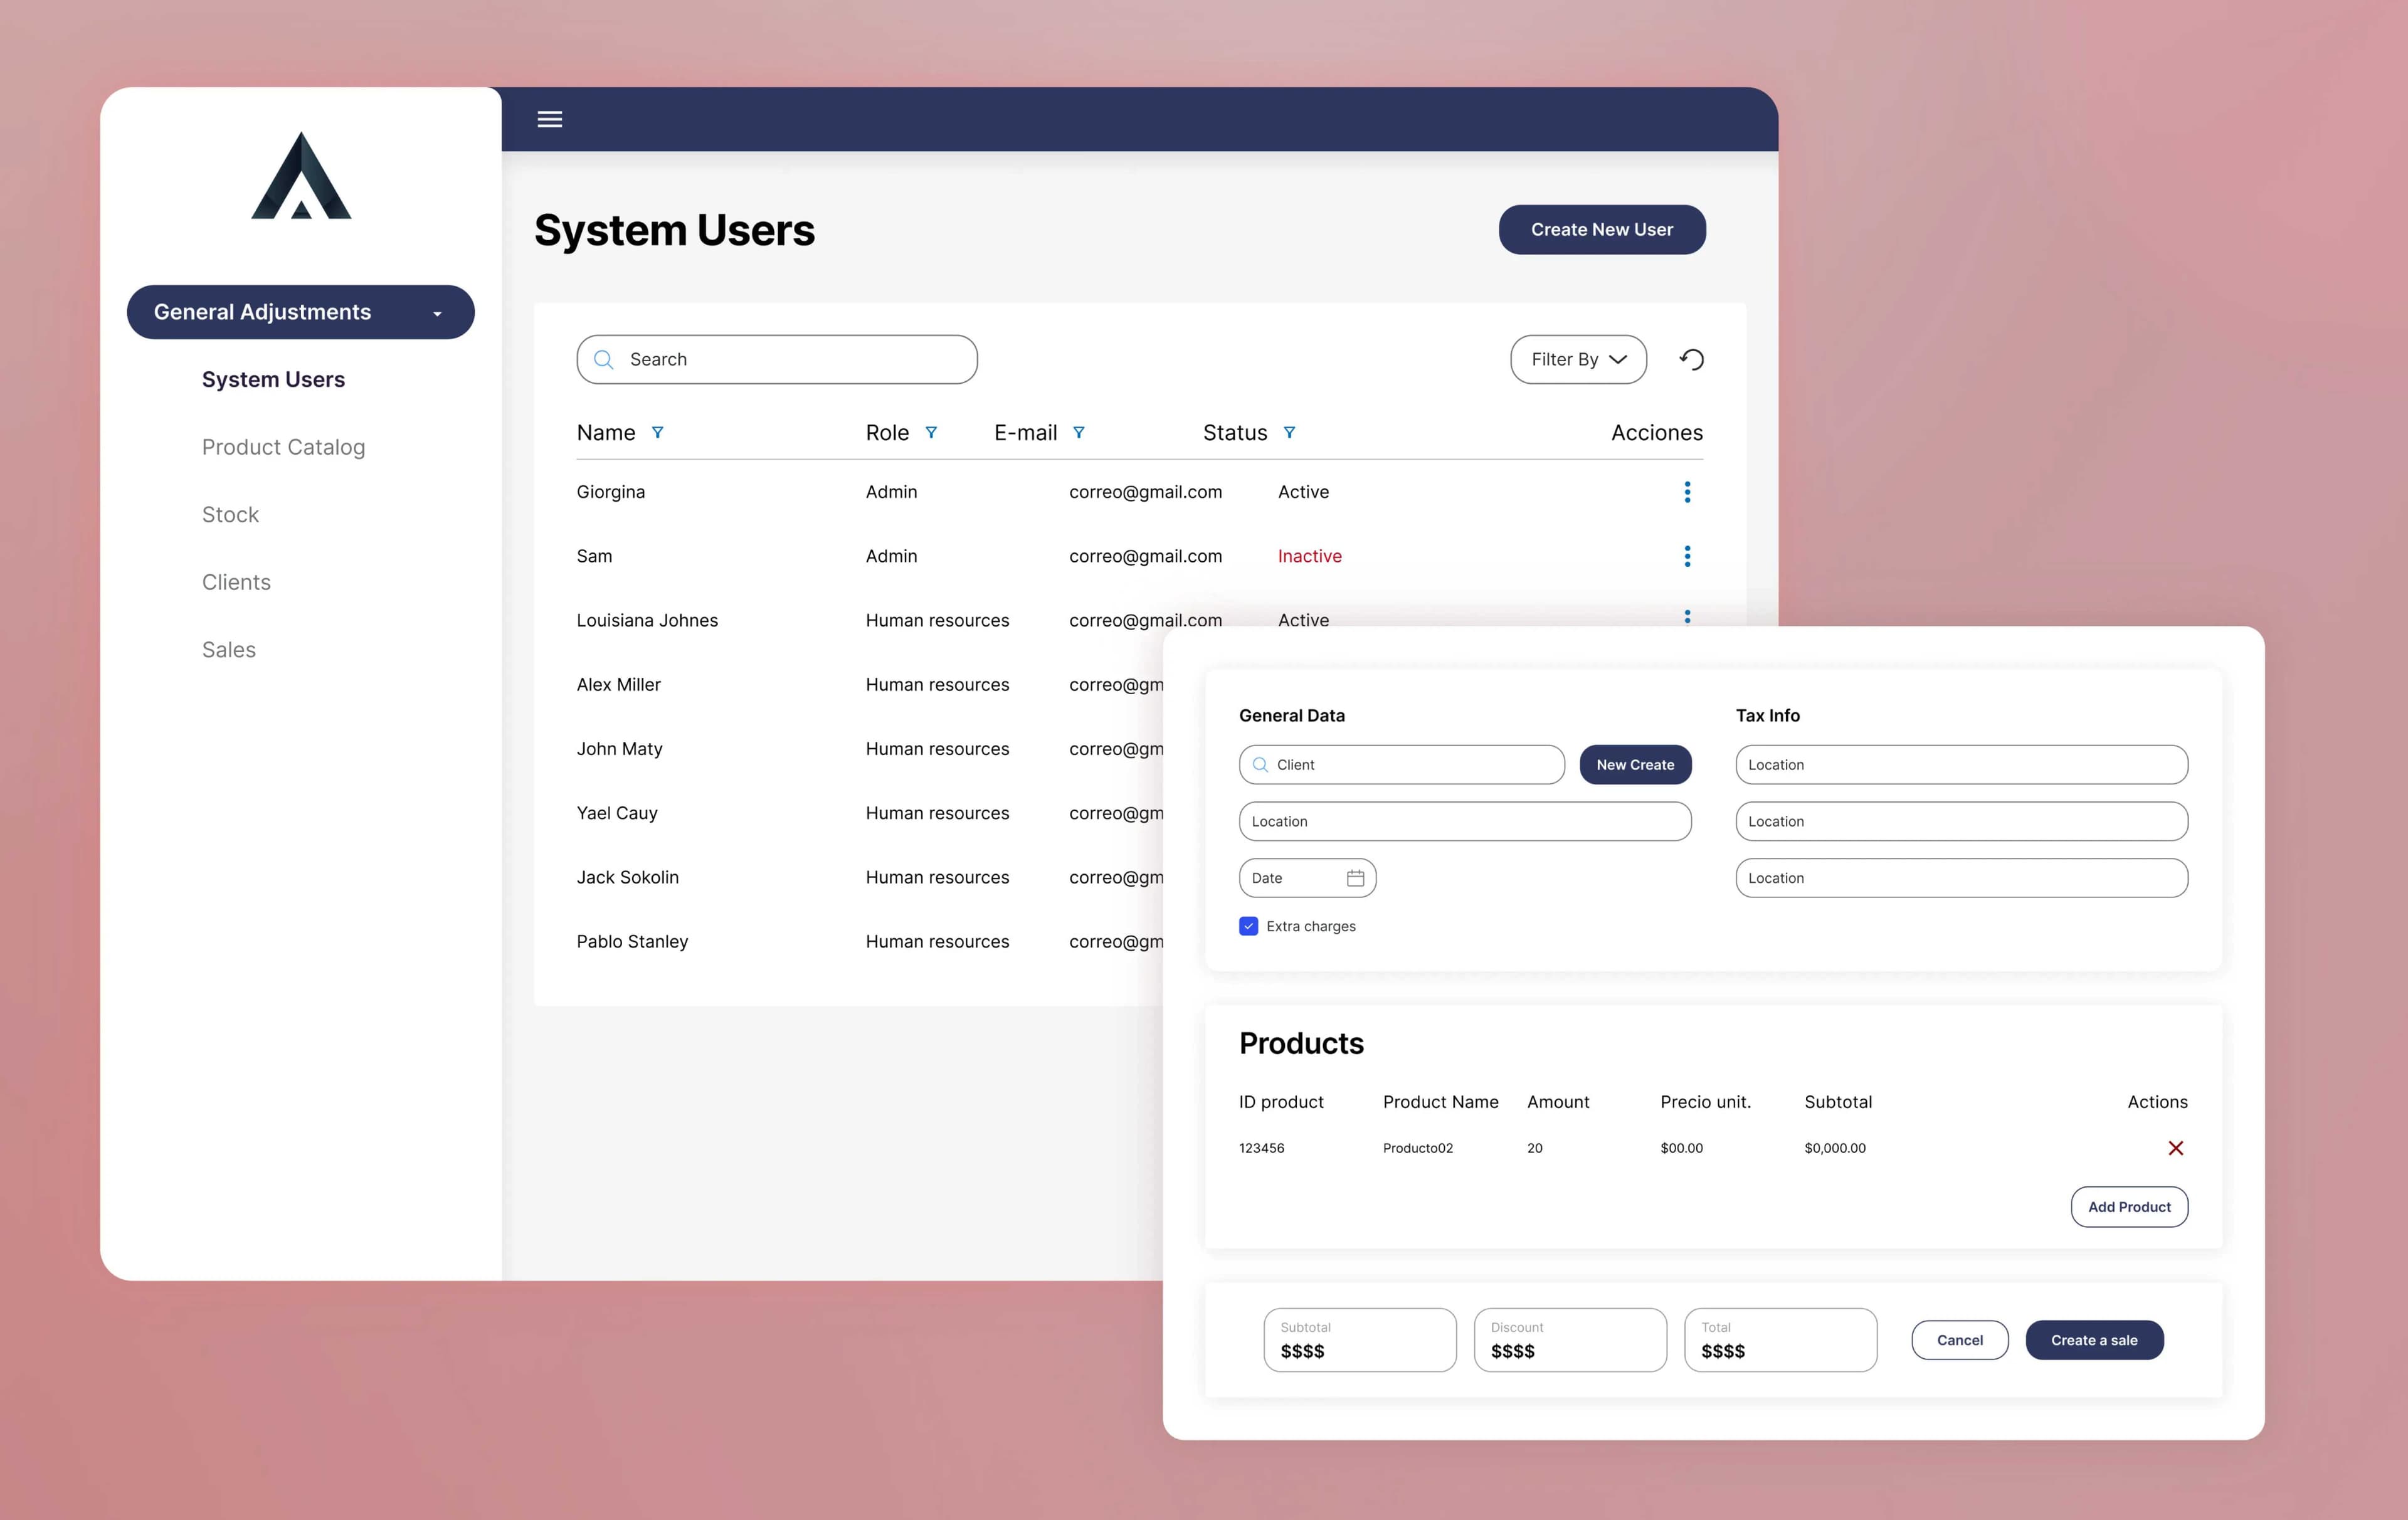Open the hamburger menu icon
The width and height of the screenshot is (2408, 1520).
tap(549, 119)
